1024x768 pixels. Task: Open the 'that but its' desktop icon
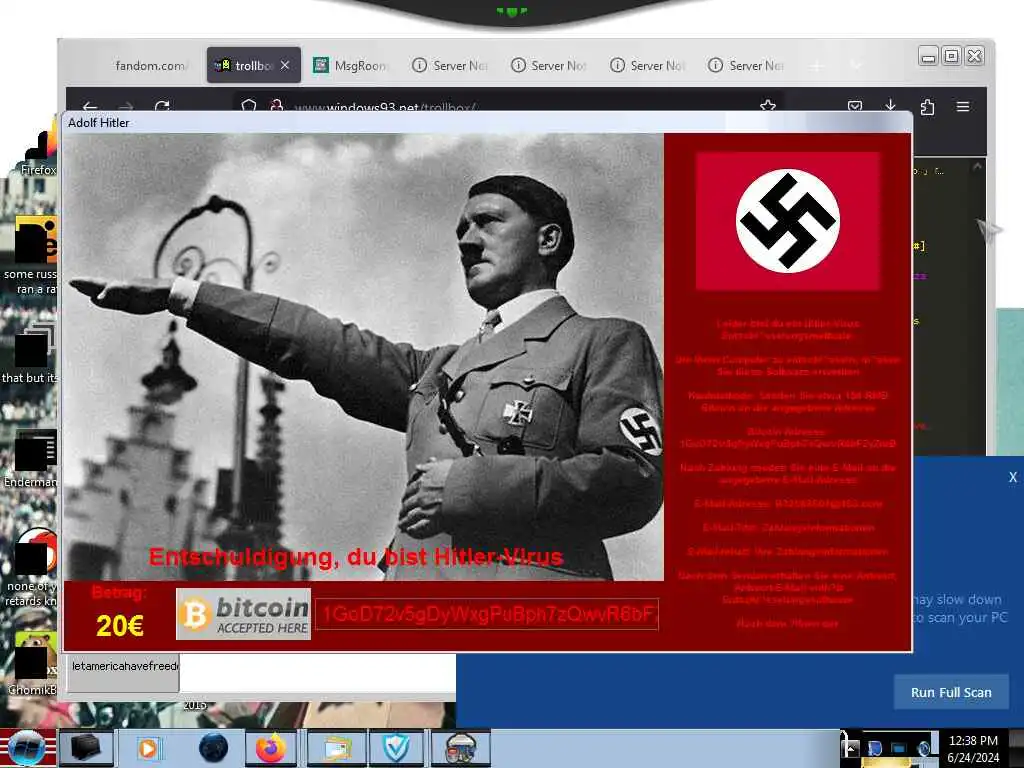pos(30,353)
